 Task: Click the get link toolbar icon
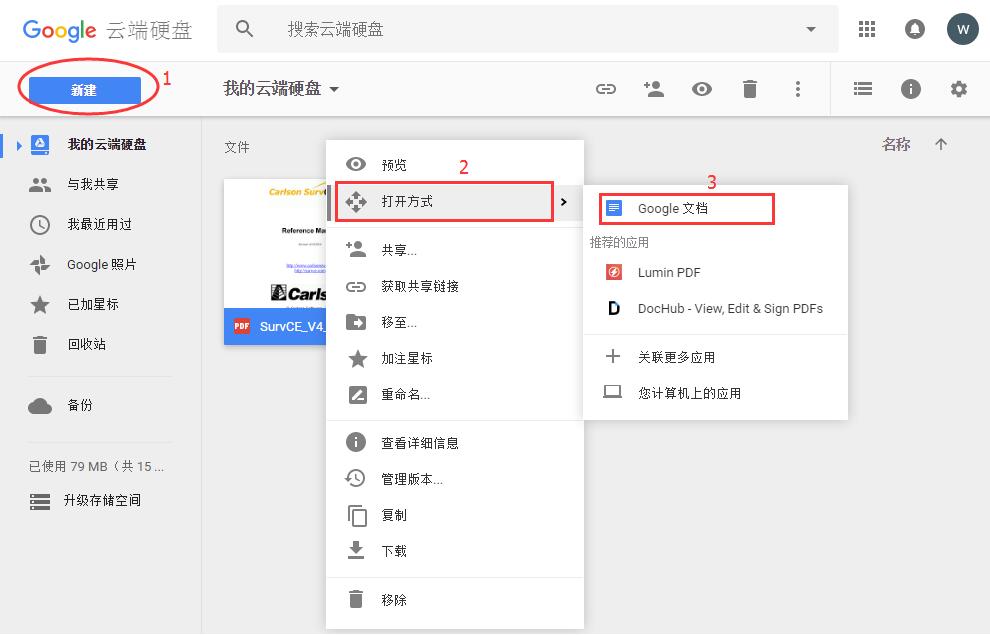pos(605,89)
